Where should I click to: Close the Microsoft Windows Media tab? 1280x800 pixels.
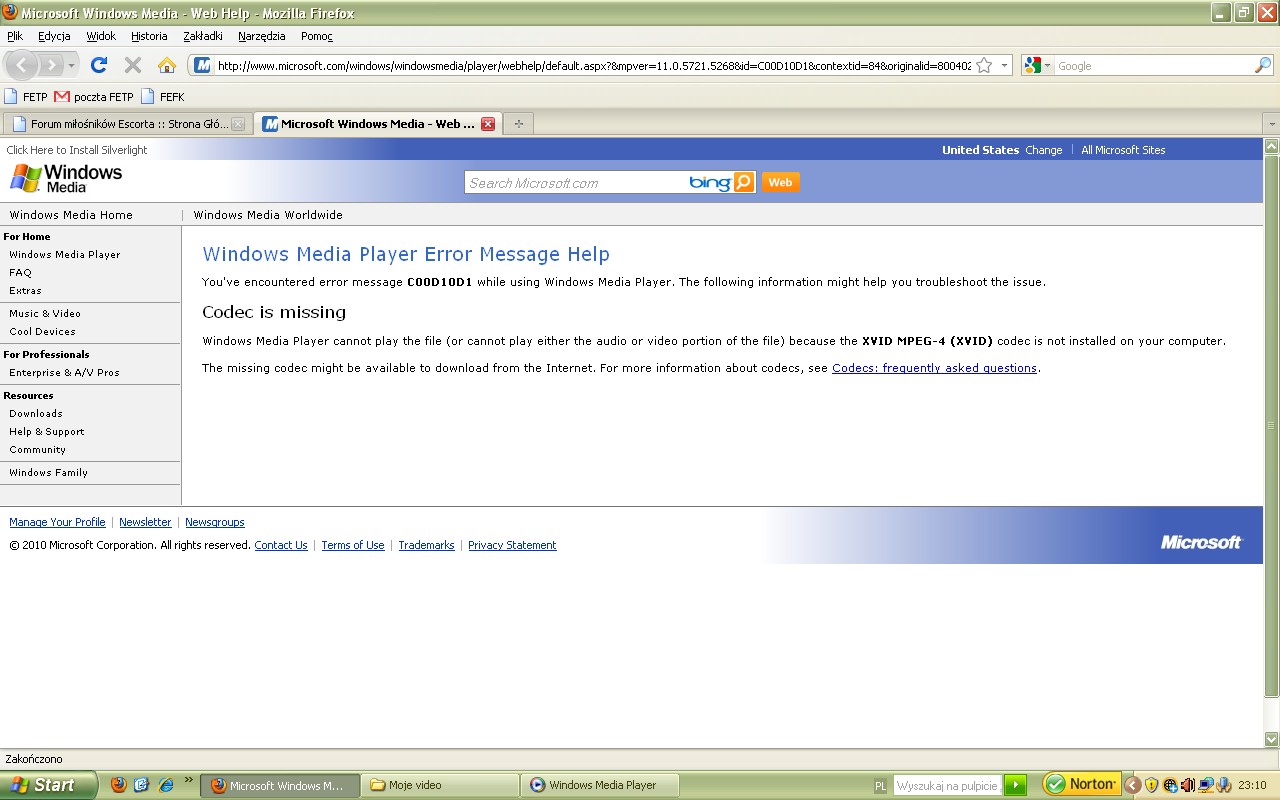pos(488,124)
